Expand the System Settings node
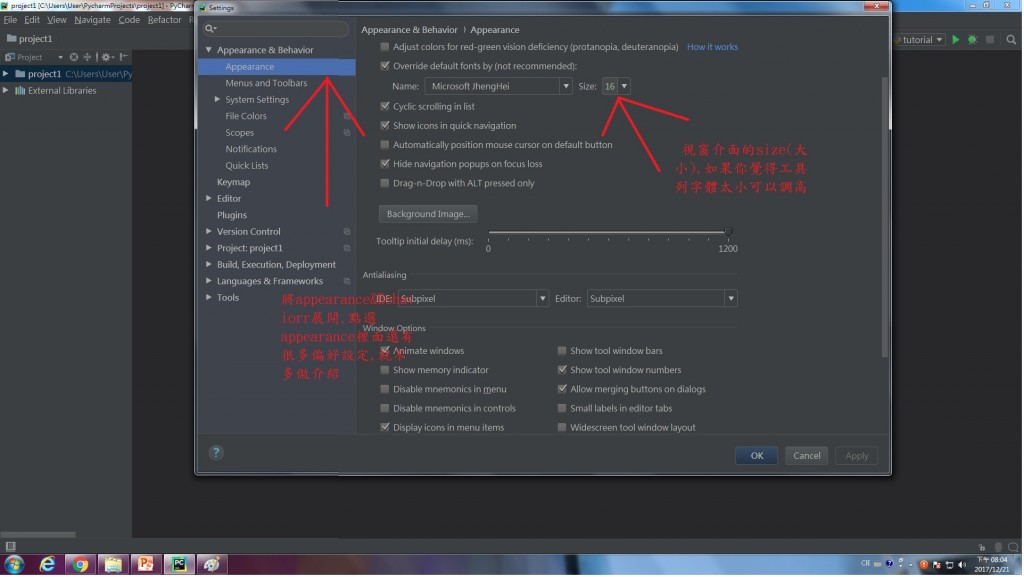This screenshot has width=1024, height=577. (217, 100)
